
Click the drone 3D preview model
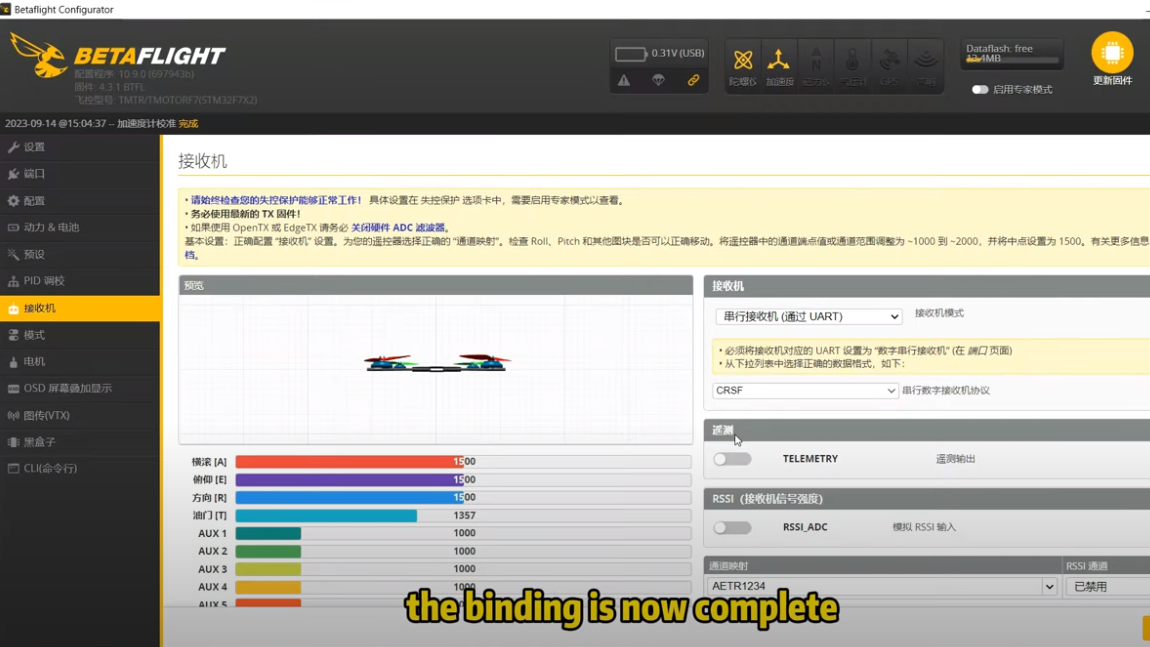[437, 364]
